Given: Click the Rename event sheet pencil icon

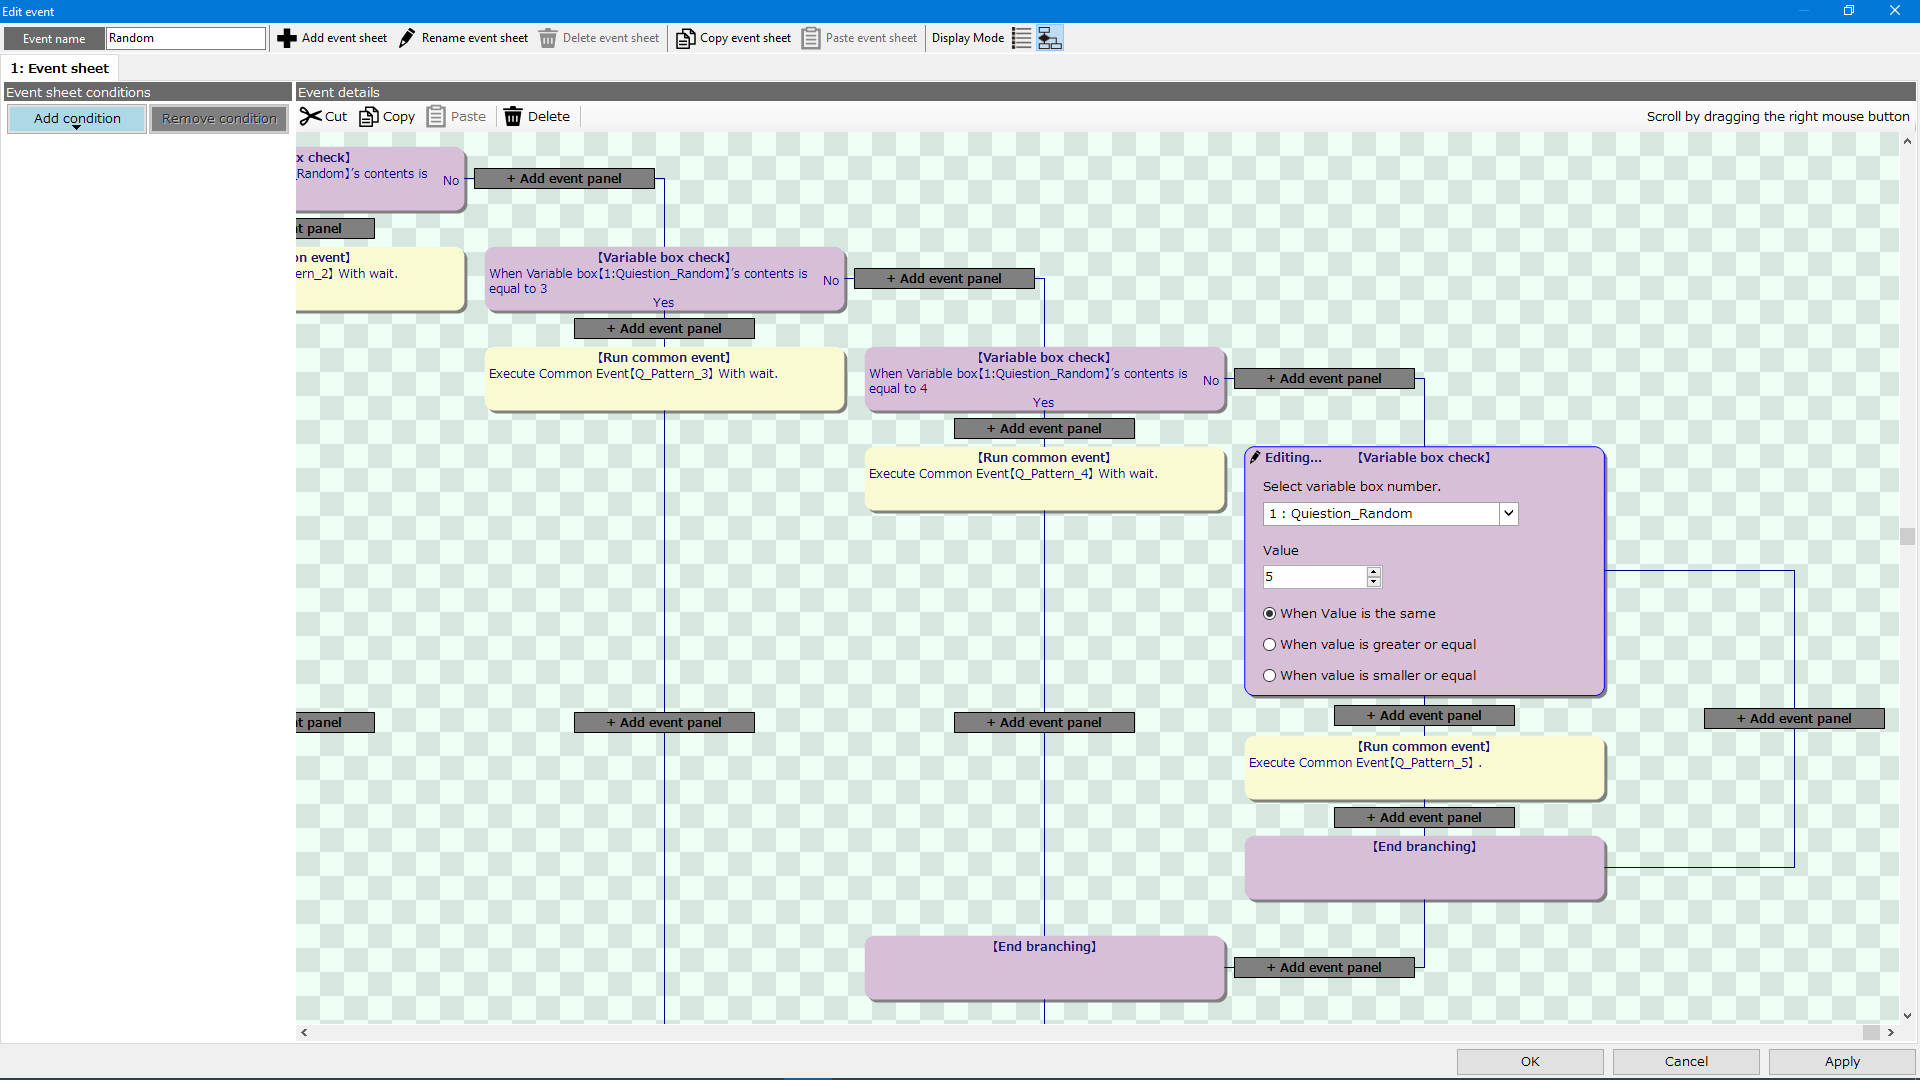Looking at the screenshot, I should [407, 38].
